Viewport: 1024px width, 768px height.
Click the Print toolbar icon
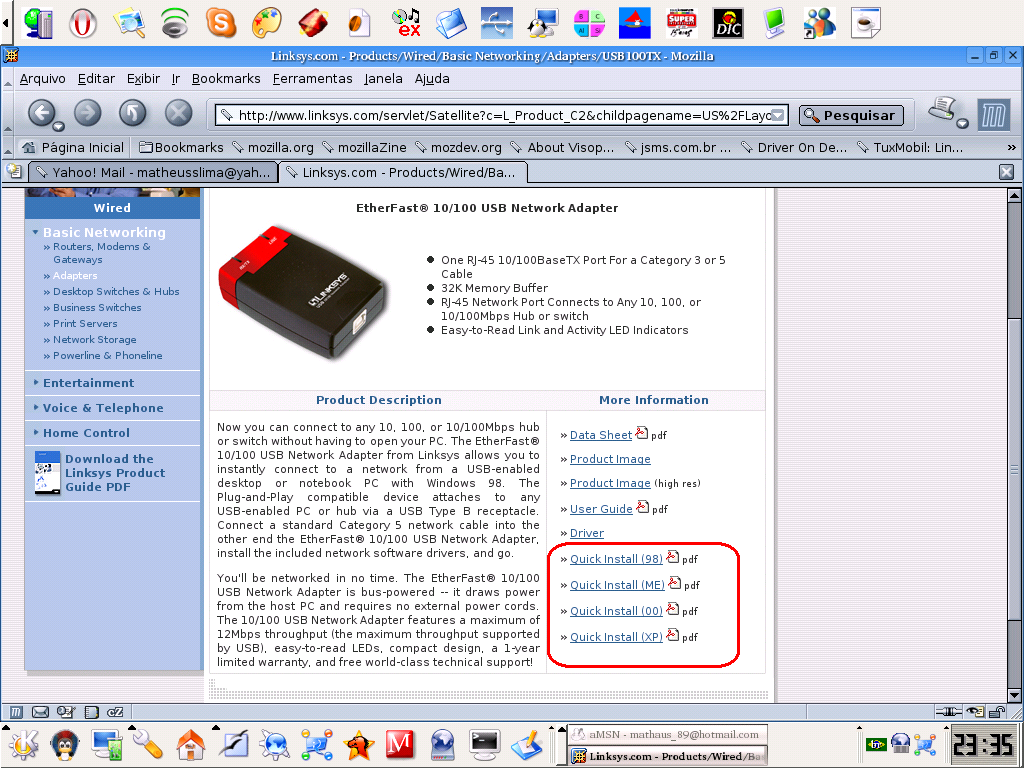[x=942, y=109]
